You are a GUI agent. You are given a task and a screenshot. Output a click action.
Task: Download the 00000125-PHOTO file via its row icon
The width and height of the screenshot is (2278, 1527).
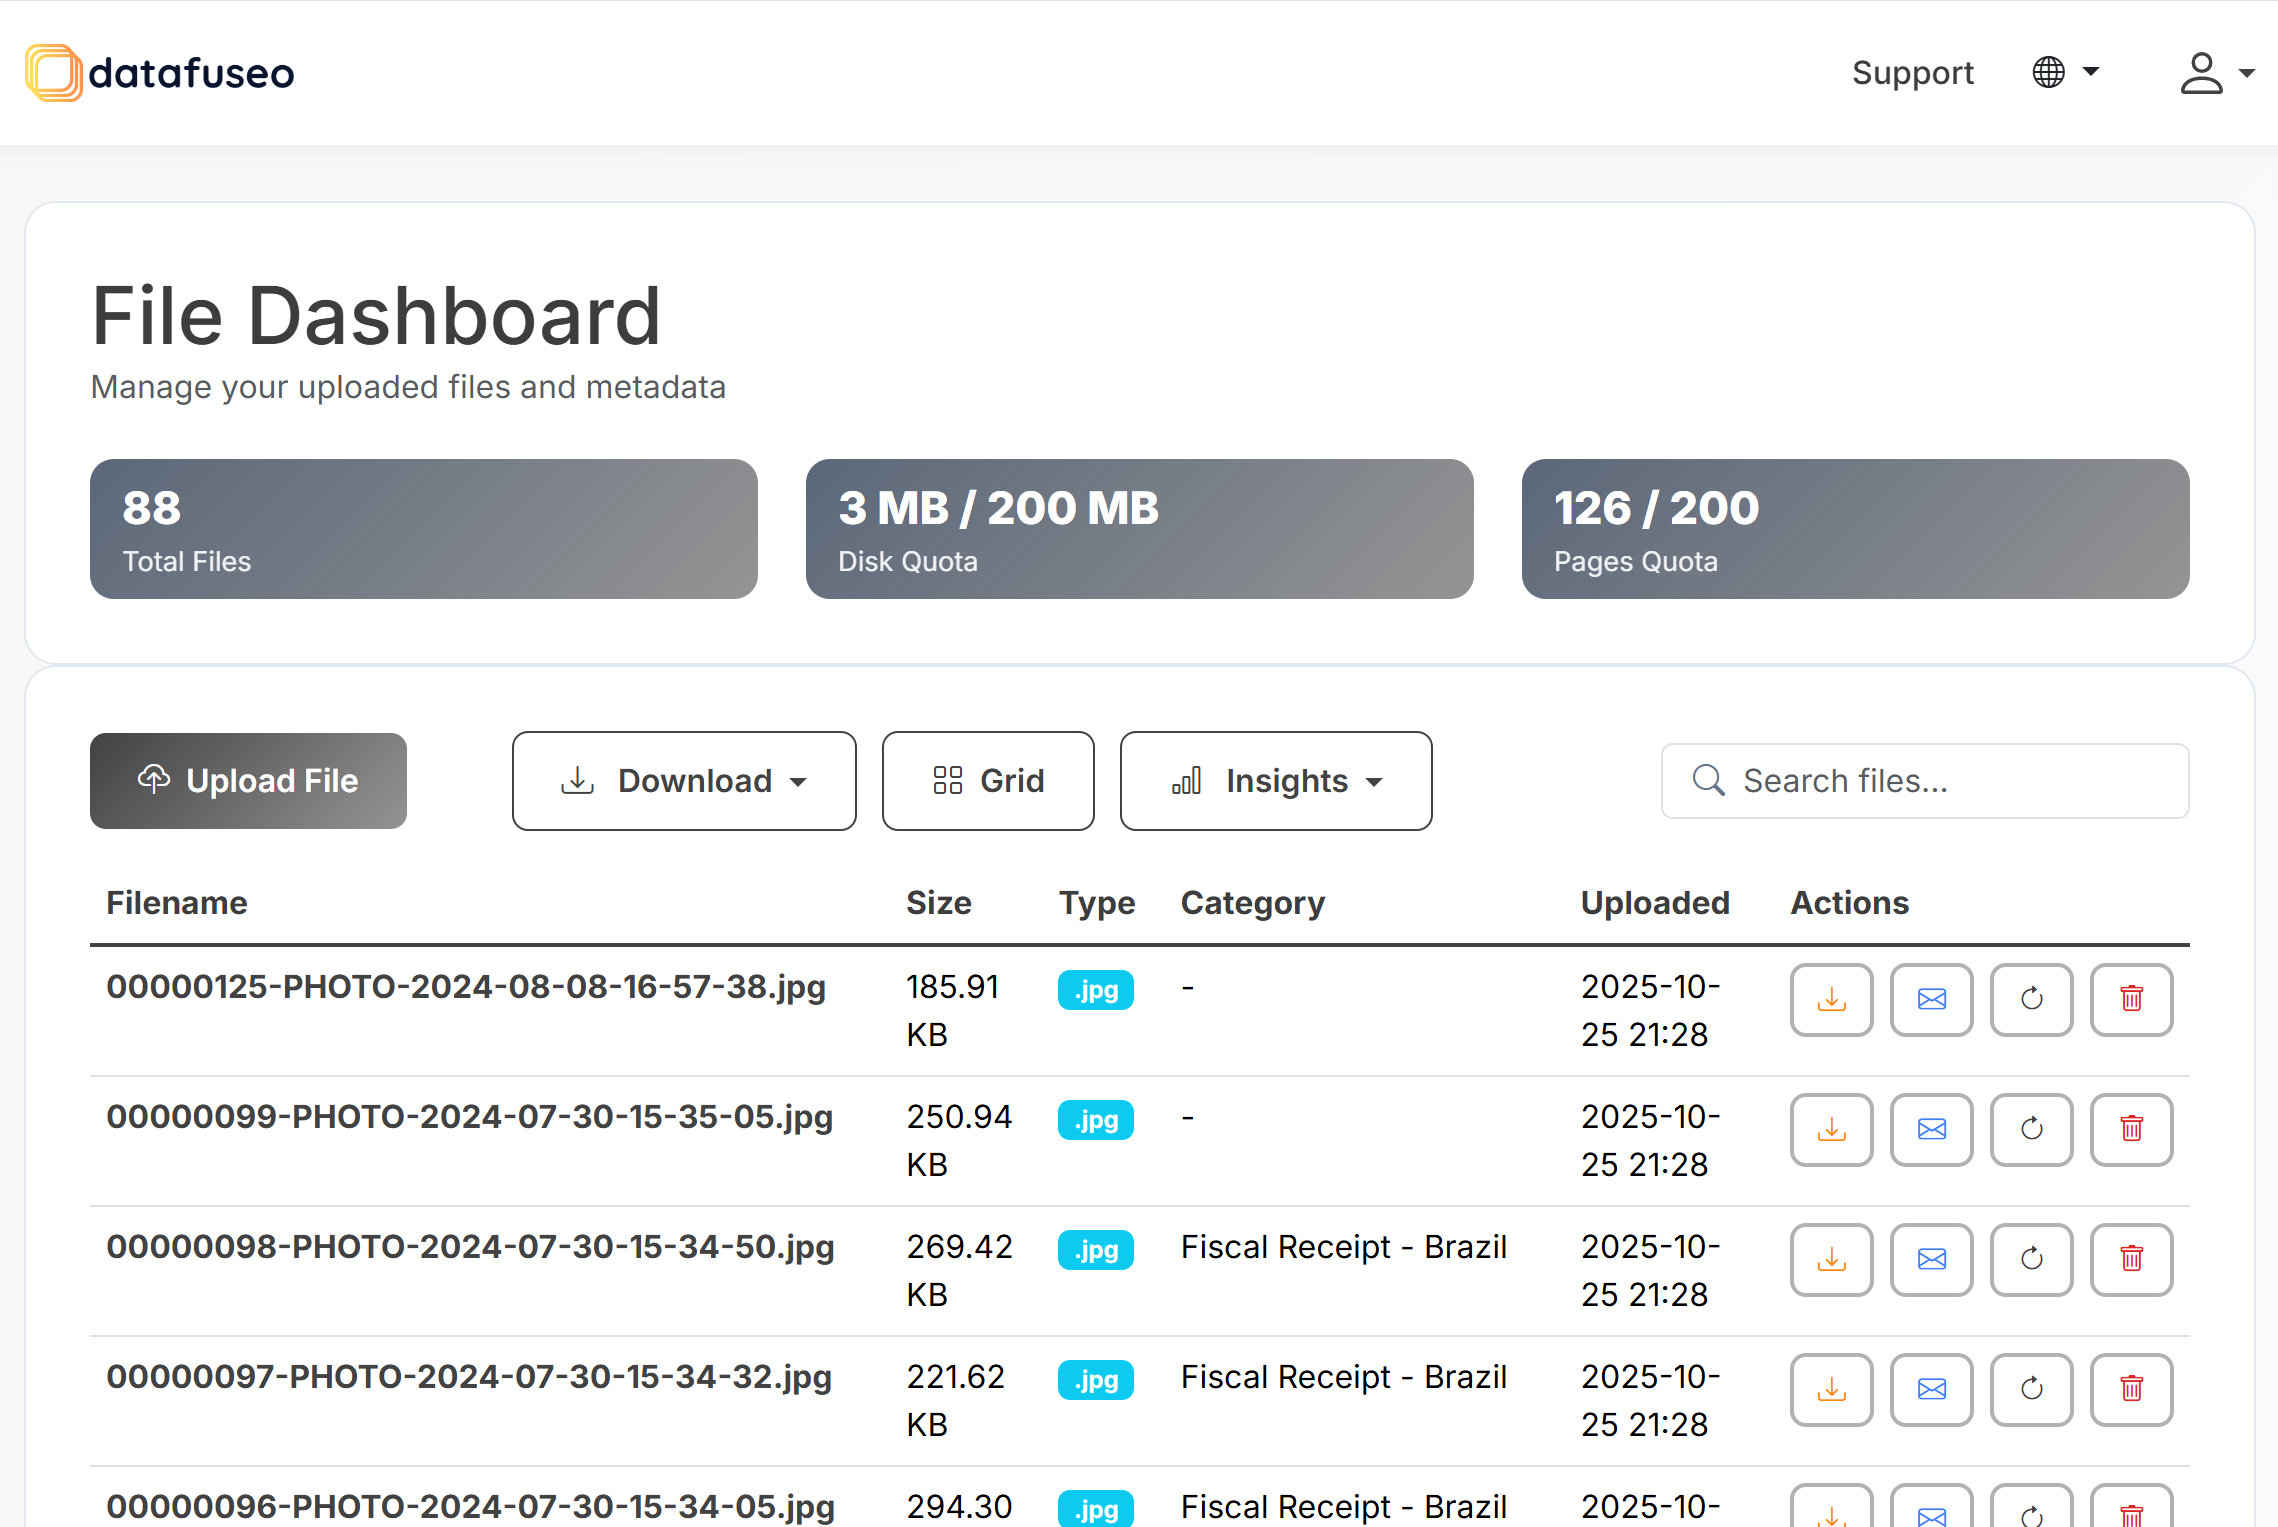(1831, 999)
